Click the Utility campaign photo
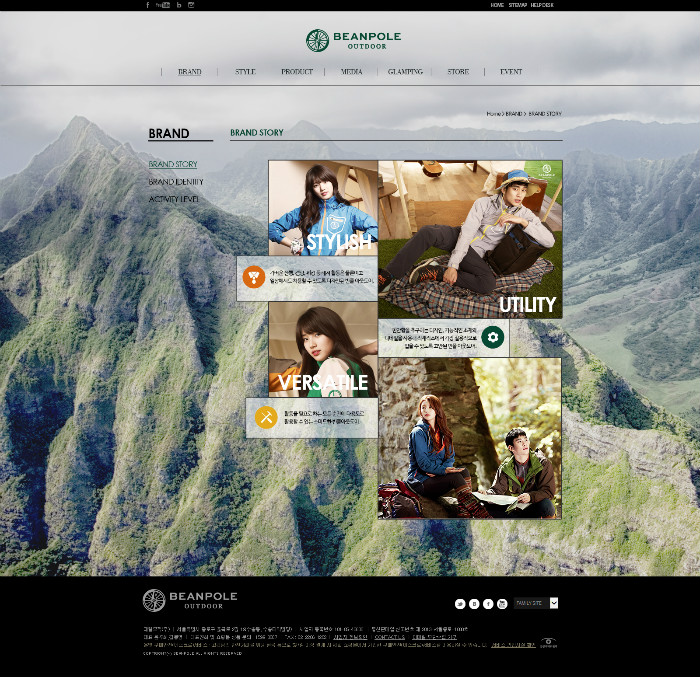Image resolution: width=700 pixels, height=677 pixels. tap(470, 235)
